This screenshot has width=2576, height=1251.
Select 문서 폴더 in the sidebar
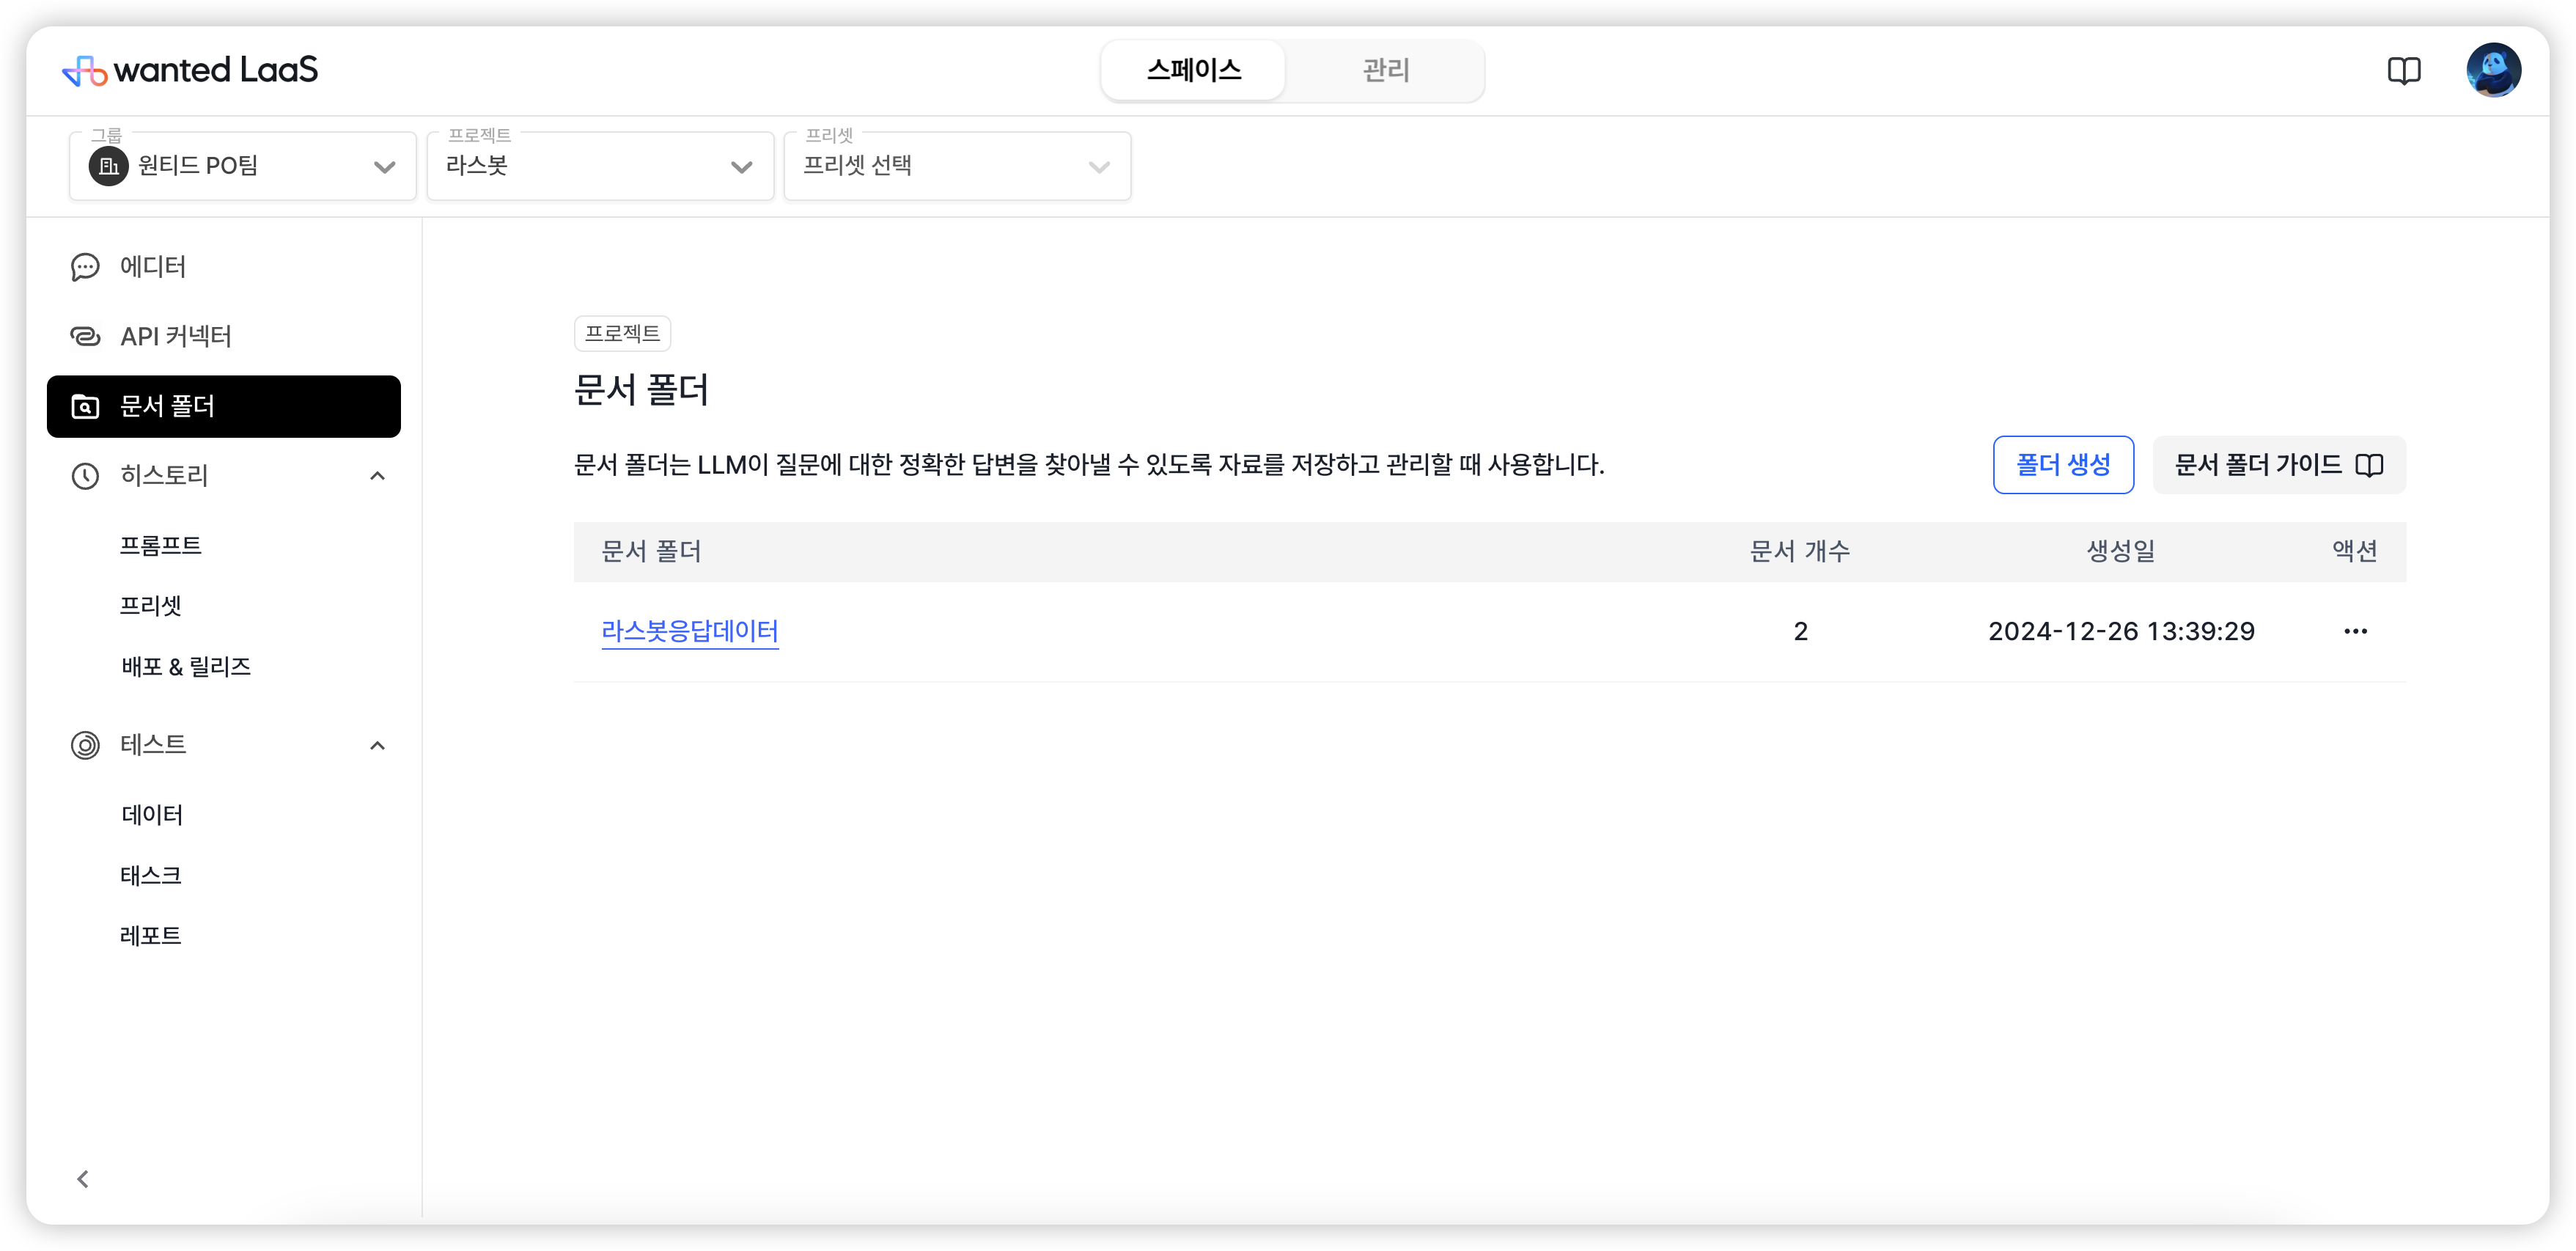[x=224, y=406]
